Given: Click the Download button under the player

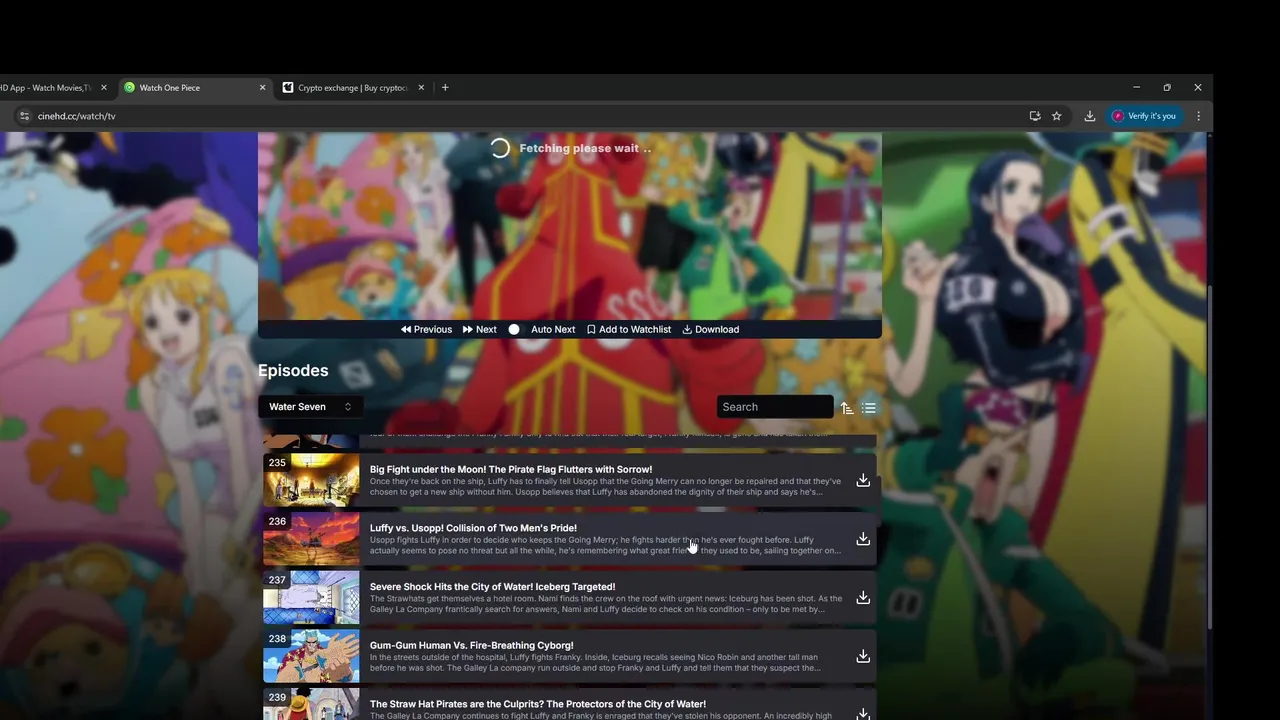Looking at the screenshot, I should point(711,329).
